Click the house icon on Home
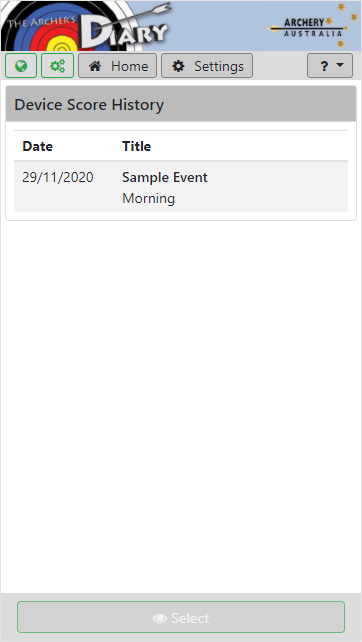The height and width of the screenshot is (642, 362). (x=95, y=66)
